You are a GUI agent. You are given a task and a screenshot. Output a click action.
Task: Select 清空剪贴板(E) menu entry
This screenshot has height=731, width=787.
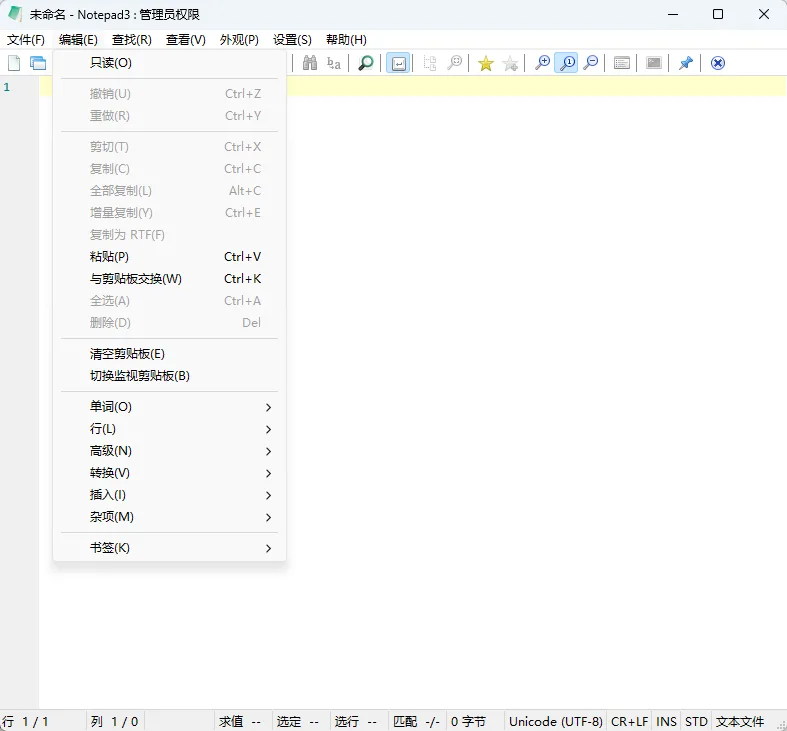click(x=170, y=354)
